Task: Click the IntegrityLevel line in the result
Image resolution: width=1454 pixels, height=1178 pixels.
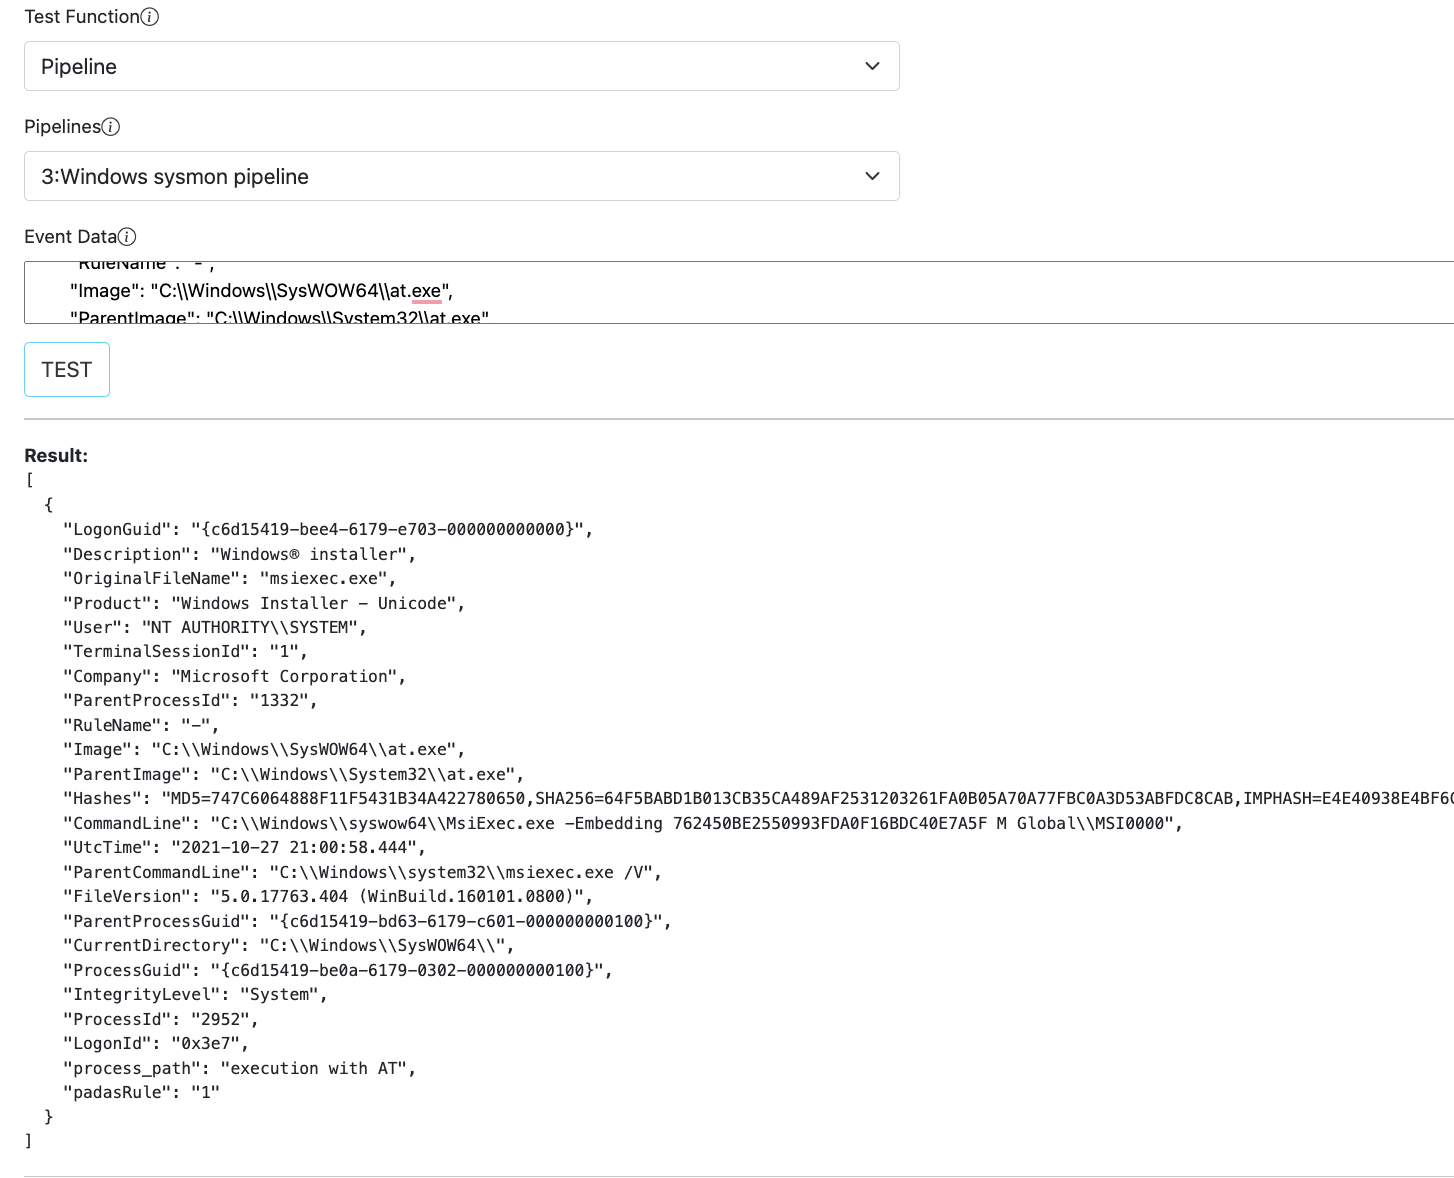Action: [195, 994]
